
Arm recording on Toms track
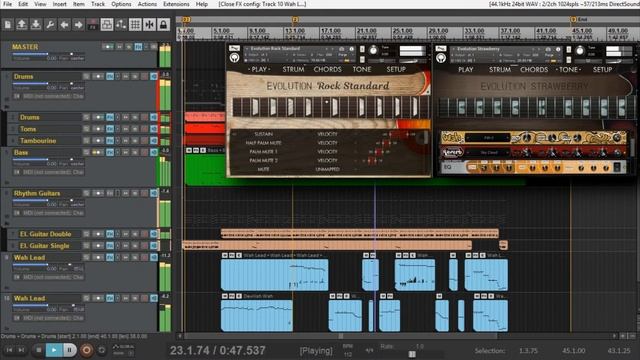(x=144, y=129)
